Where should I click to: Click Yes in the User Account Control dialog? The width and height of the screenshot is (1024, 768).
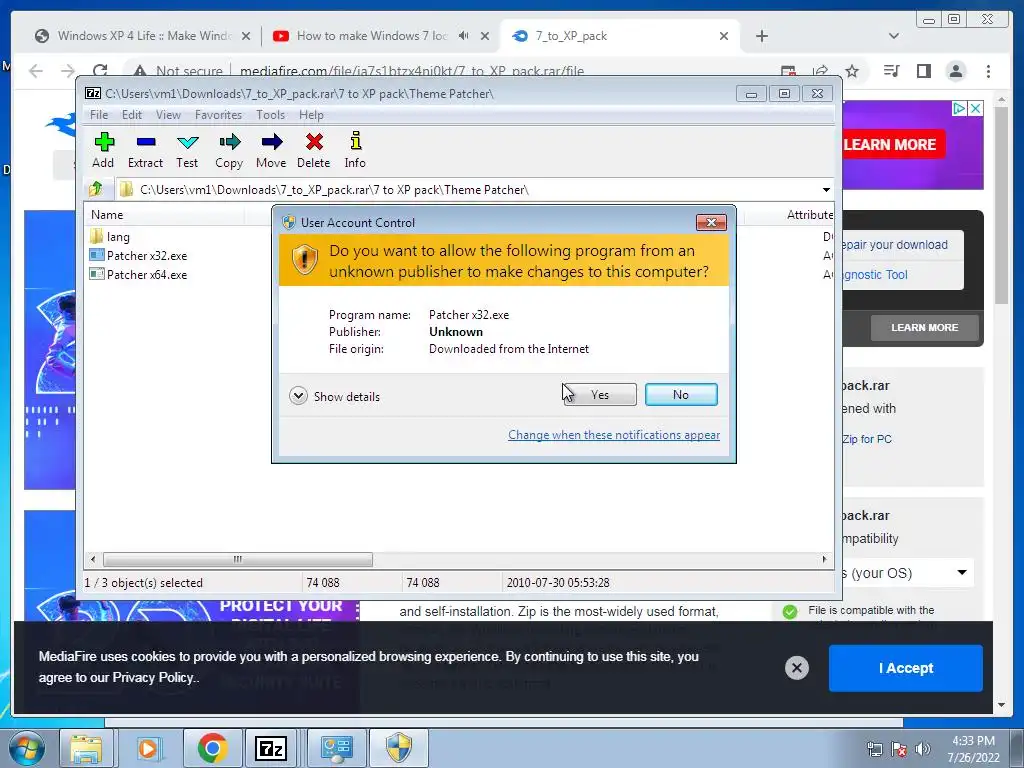600,394
